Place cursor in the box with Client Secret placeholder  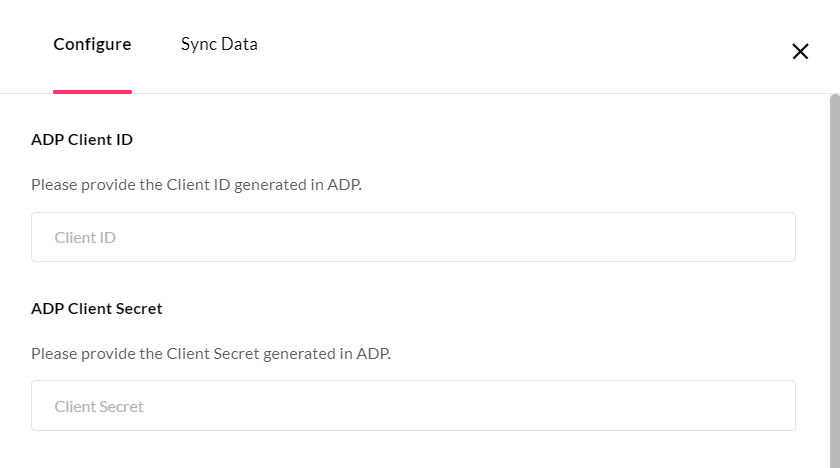[413, 405]
